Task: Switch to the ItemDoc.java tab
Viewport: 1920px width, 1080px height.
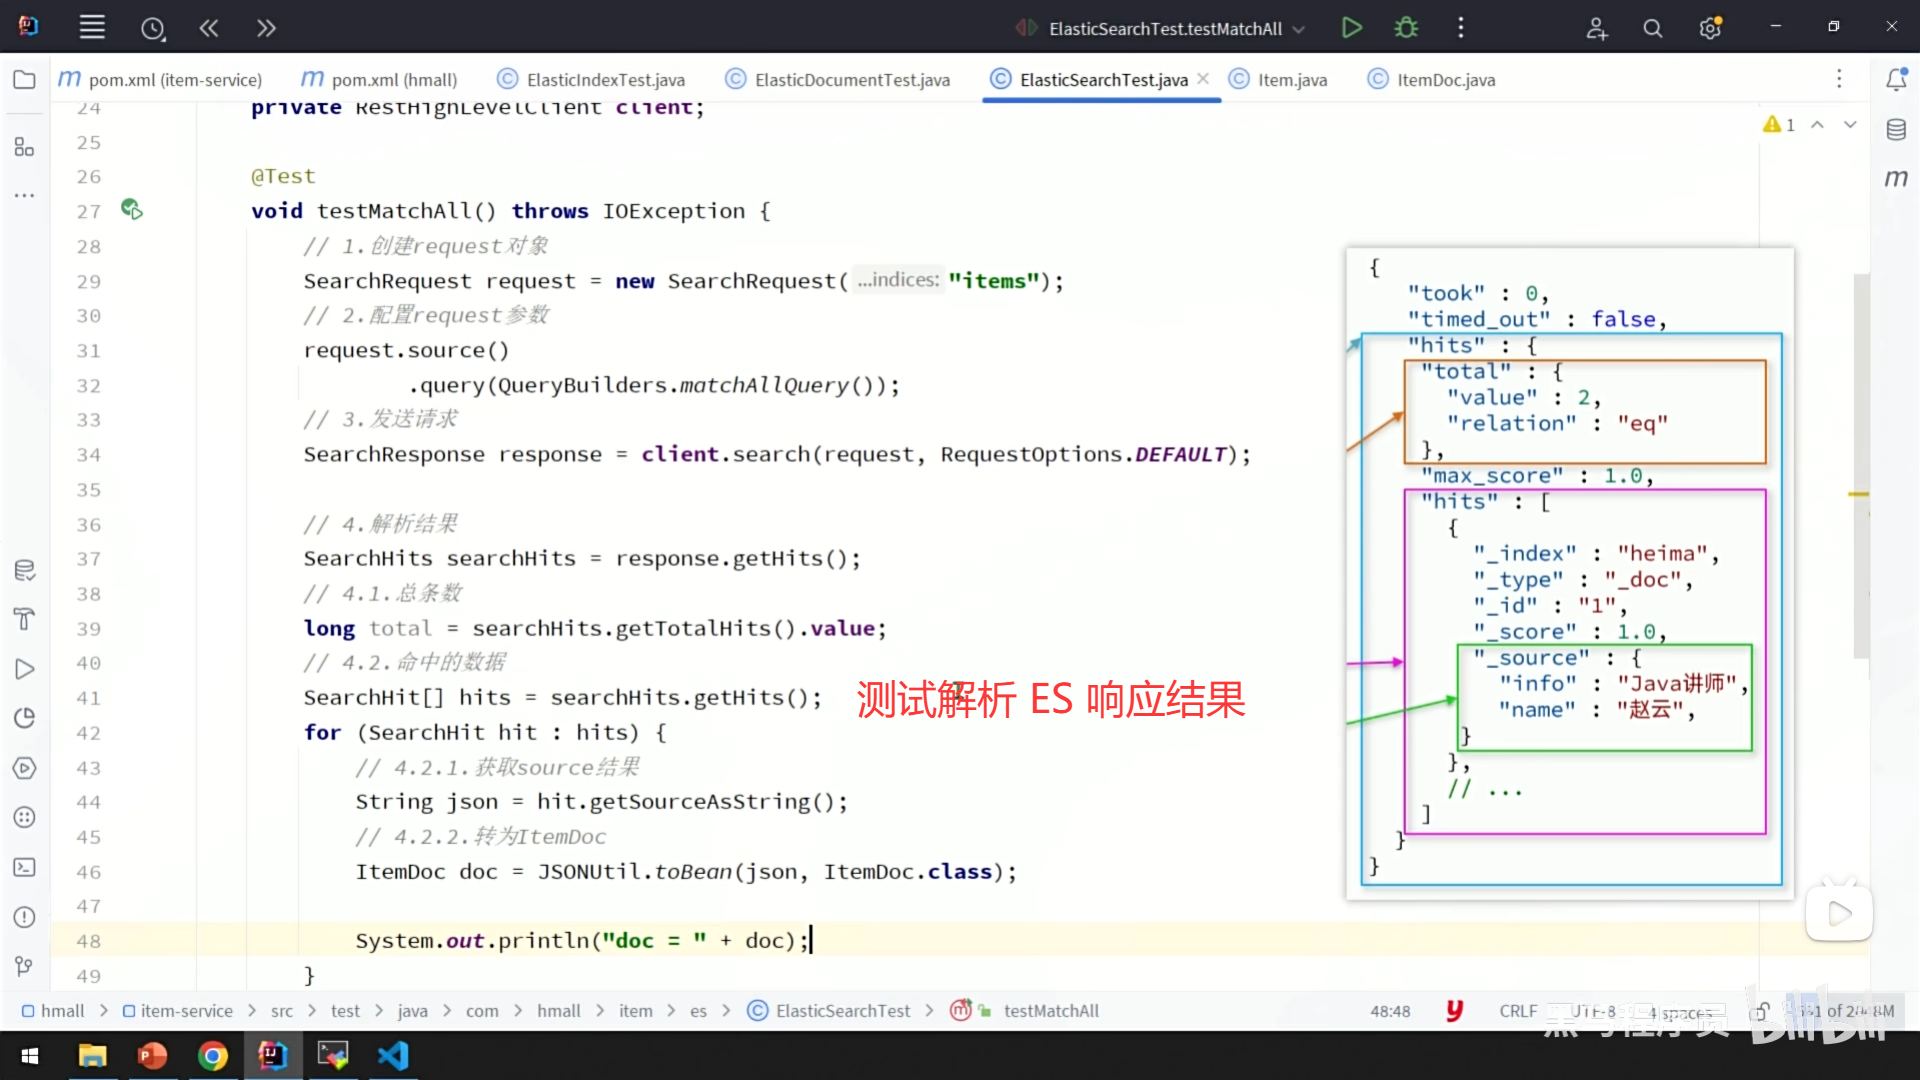Action: (1444, 80)
